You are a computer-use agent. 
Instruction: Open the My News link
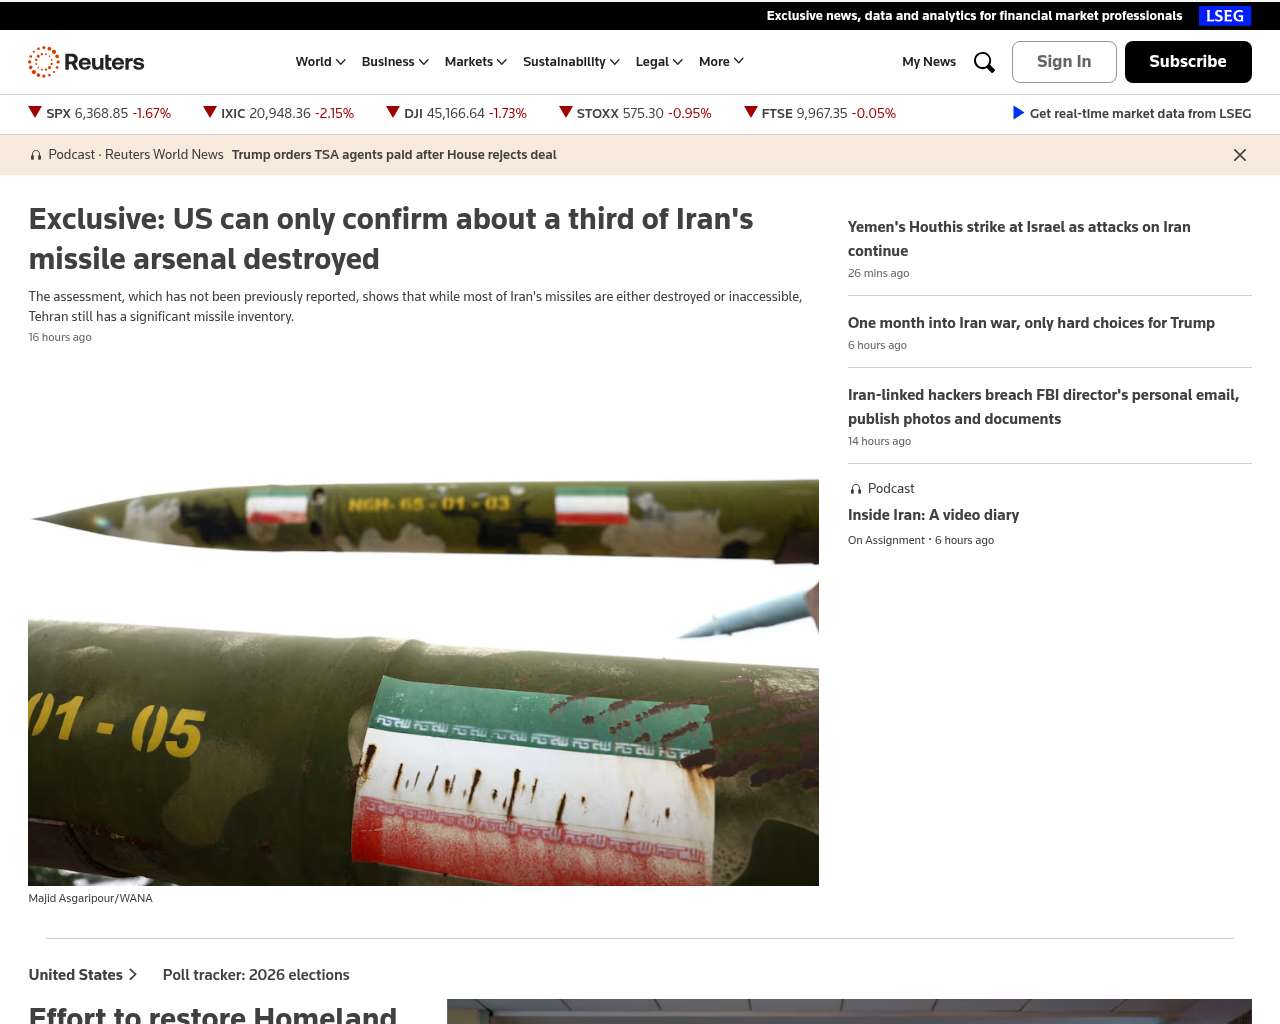point(928,62)
